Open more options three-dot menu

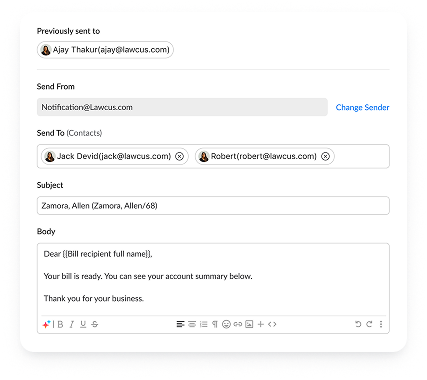381,324
